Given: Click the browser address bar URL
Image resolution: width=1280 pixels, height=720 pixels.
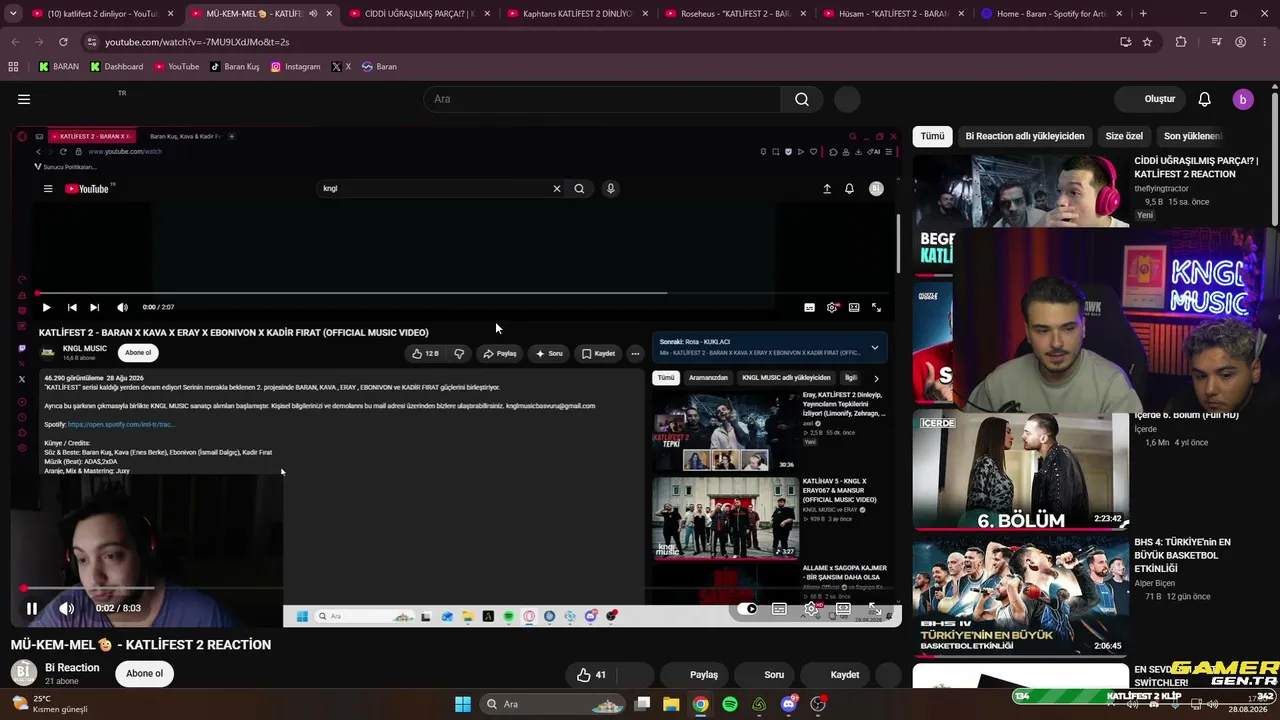Looking at the screenshot, I should (197, 42).
